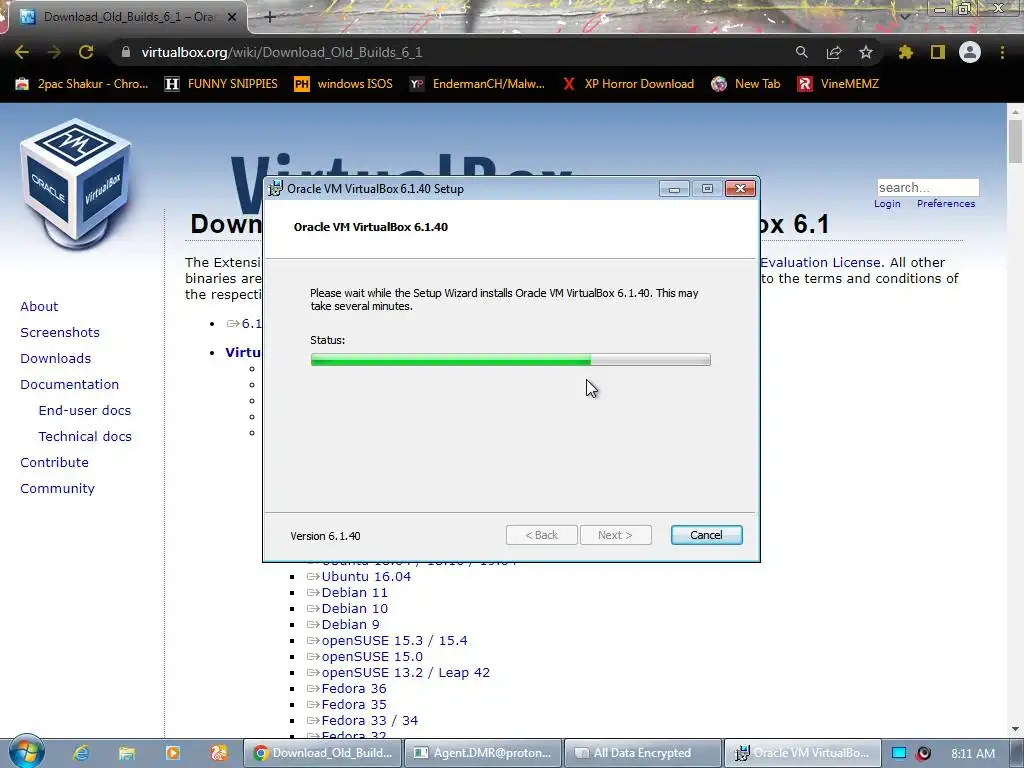1024x768 pixels.
Task: Click the Evaluation License link
Action: [821, 263]
